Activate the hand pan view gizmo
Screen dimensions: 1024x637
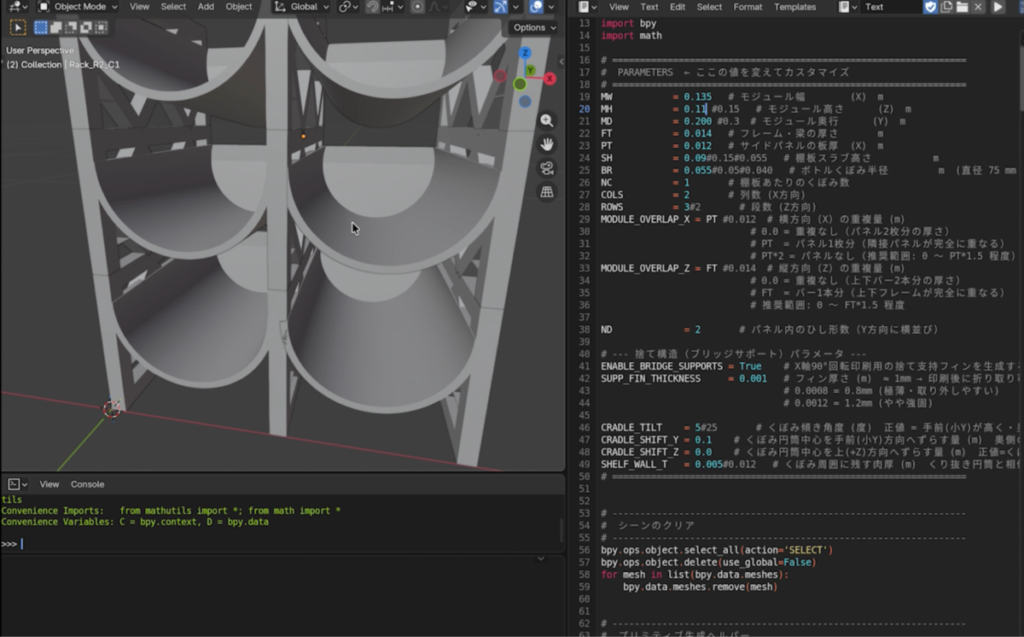tap(547, 144)
